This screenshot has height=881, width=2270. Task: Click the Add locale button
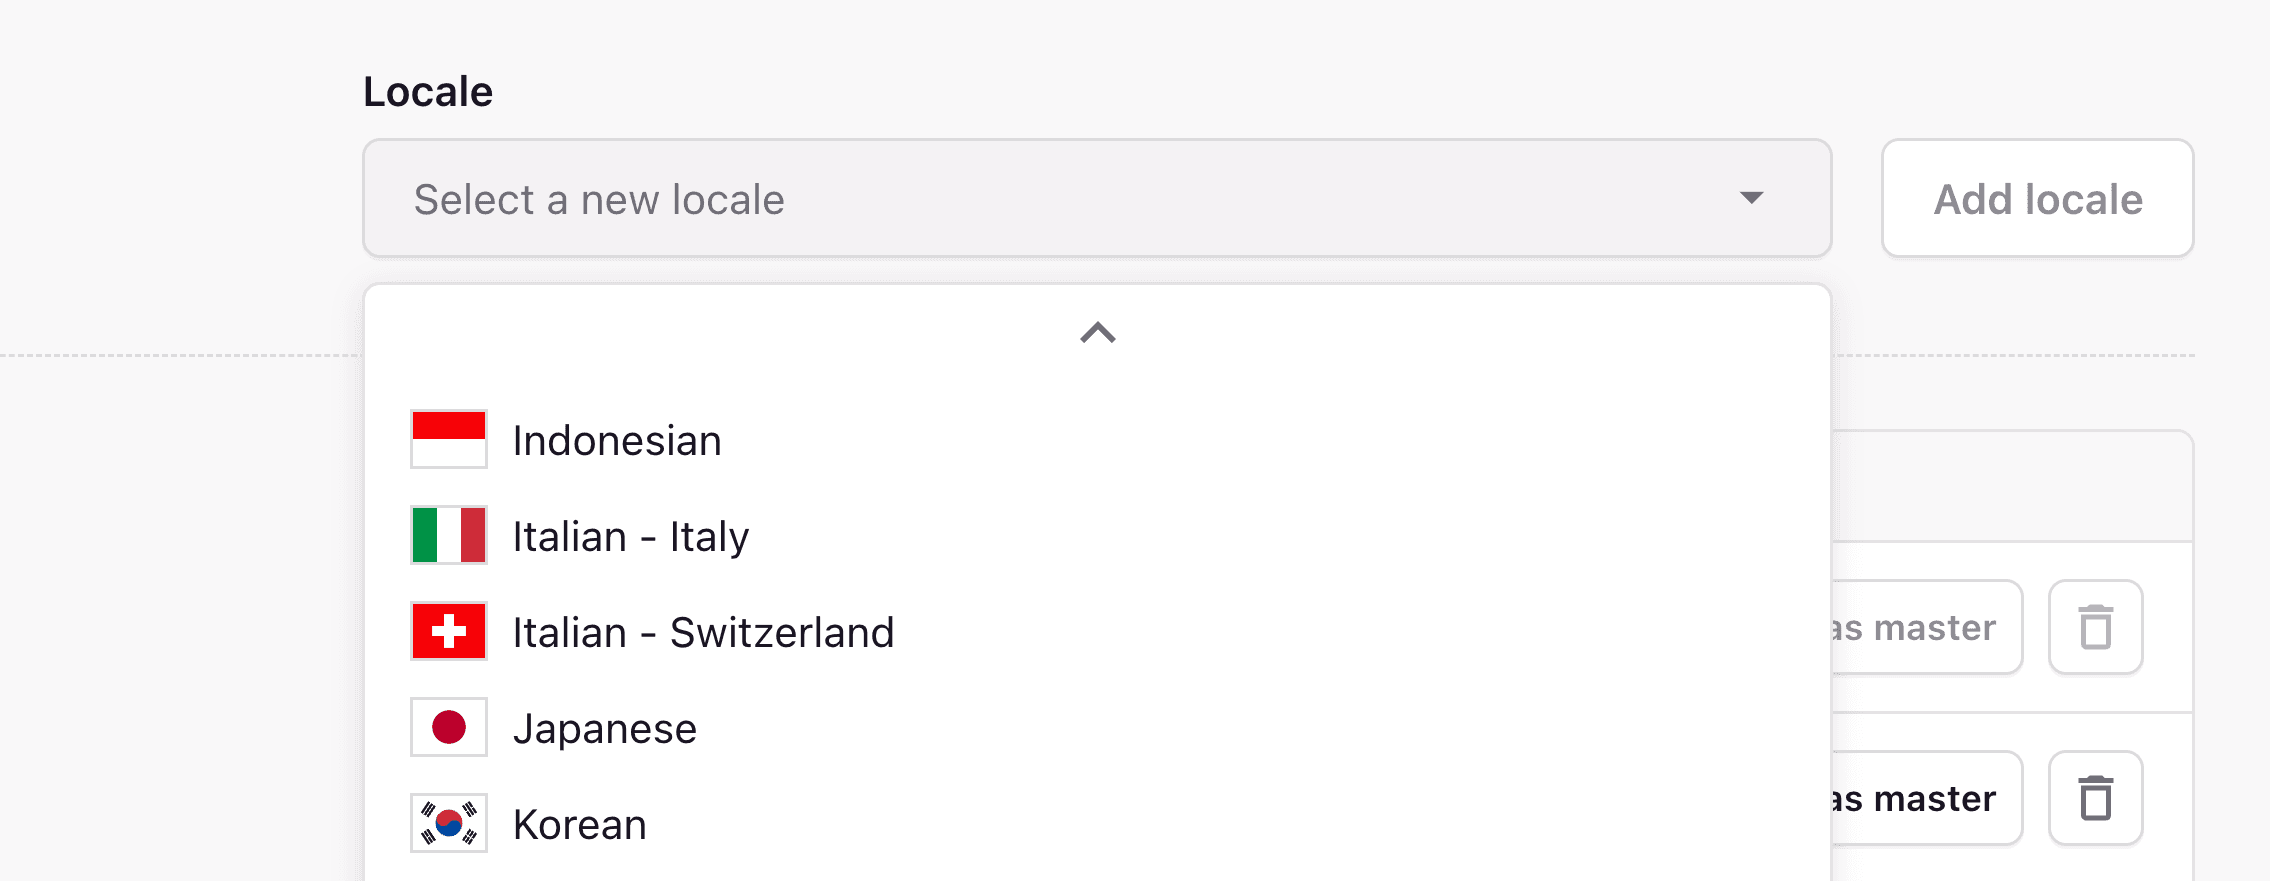pyautogui.click(x=2037, y=199)
